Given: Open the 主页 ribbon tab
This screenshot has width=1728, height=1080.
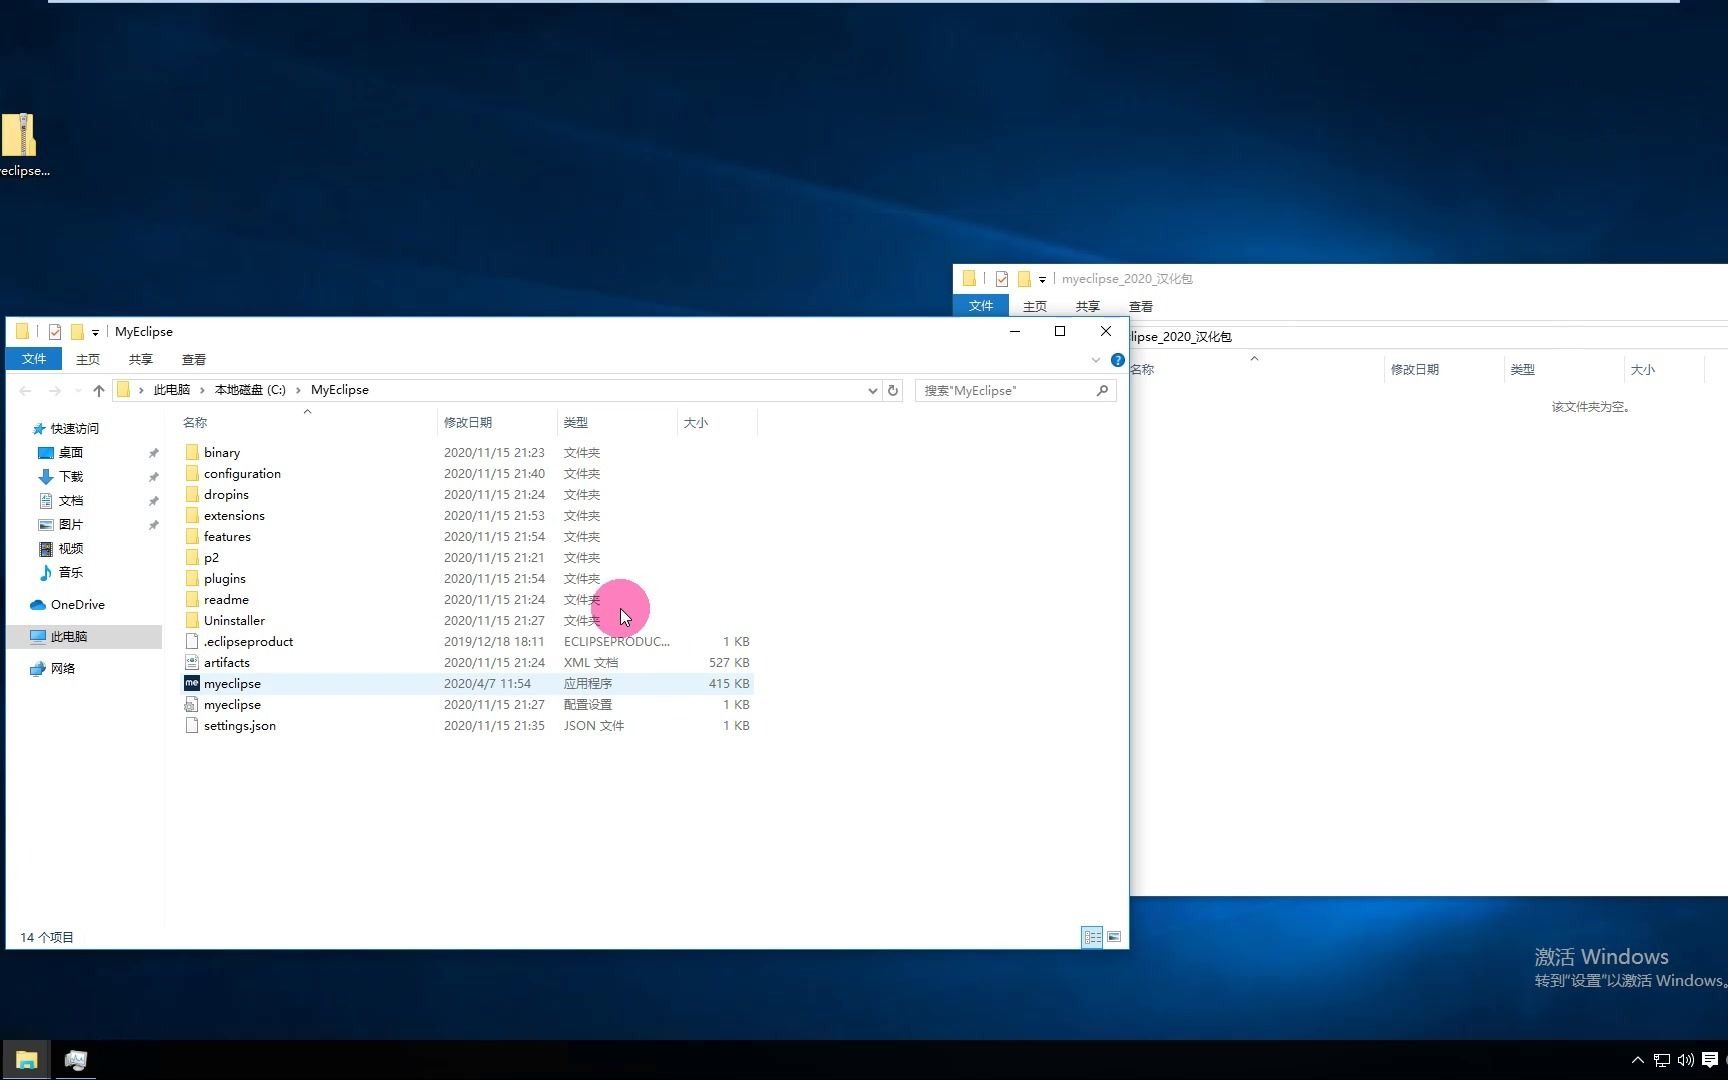Looking at the screenshot, I should tap(88, 359).
